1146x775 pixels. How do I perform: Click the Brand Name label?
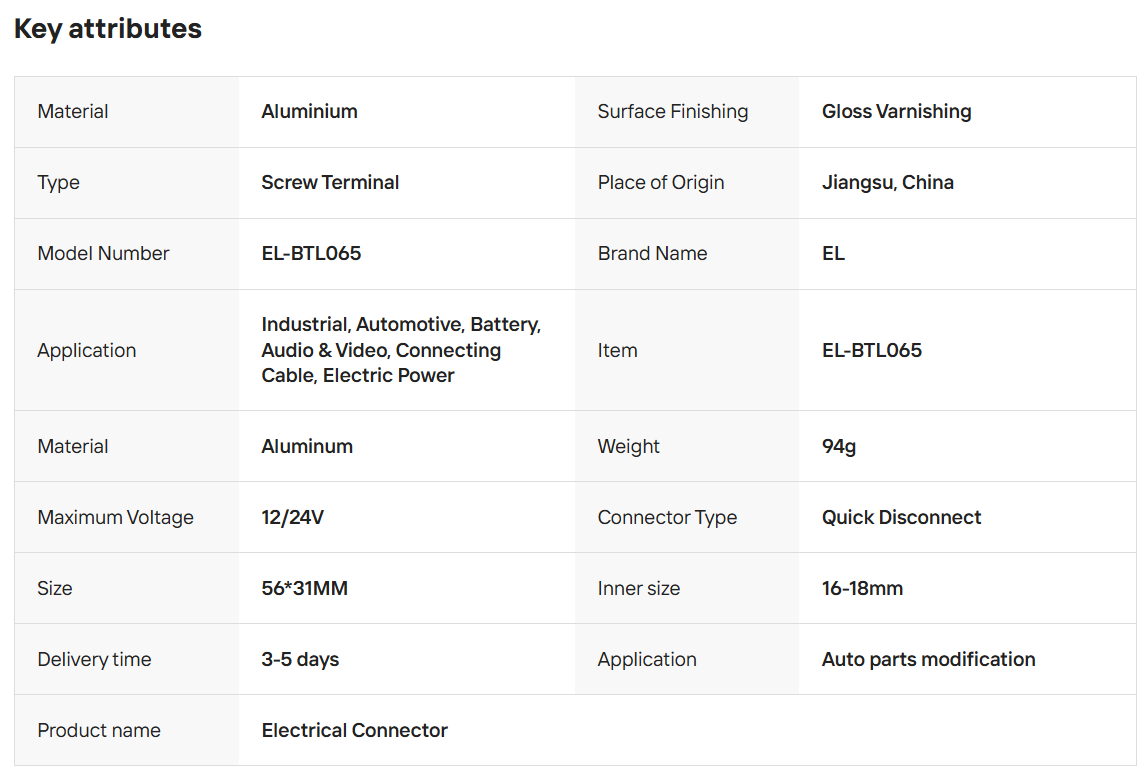652,254
